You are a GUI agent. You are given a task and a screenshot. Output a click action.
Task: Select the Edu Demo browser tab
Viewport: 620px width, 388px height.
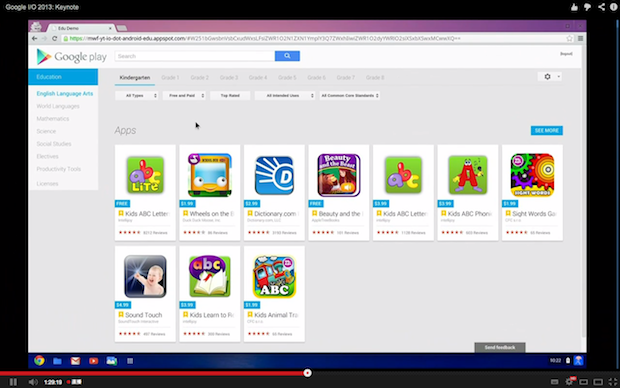pyautogui.click(x=81, y=28)
